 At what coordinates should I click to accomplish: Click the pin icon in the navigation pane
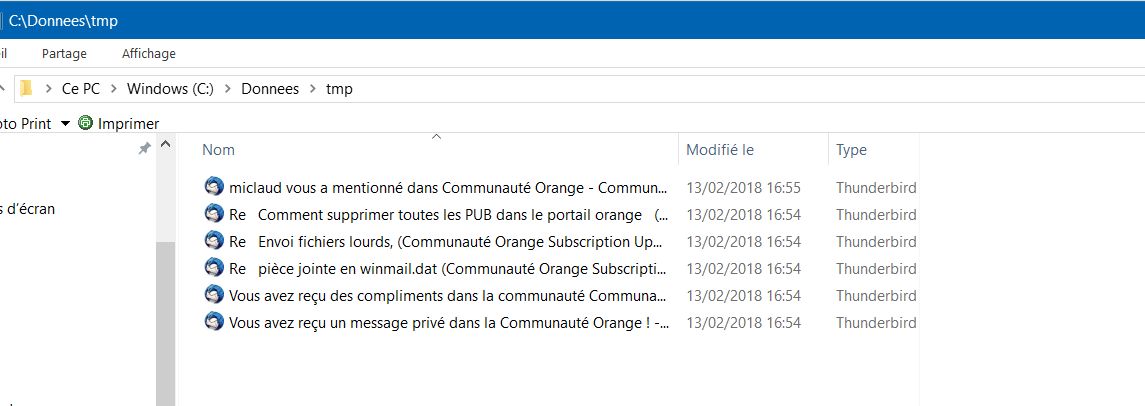tap(144, 148)
